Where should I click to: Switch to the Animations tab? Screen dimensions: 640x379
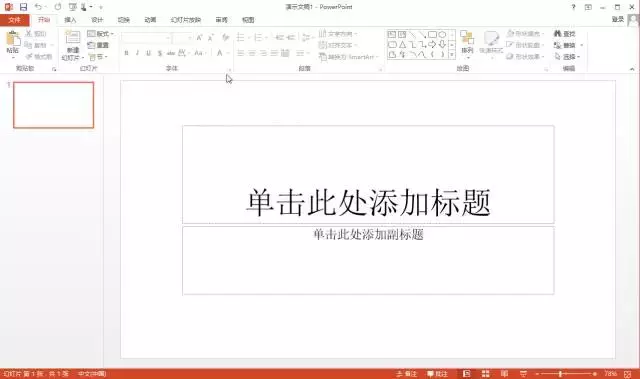(150, 20)
